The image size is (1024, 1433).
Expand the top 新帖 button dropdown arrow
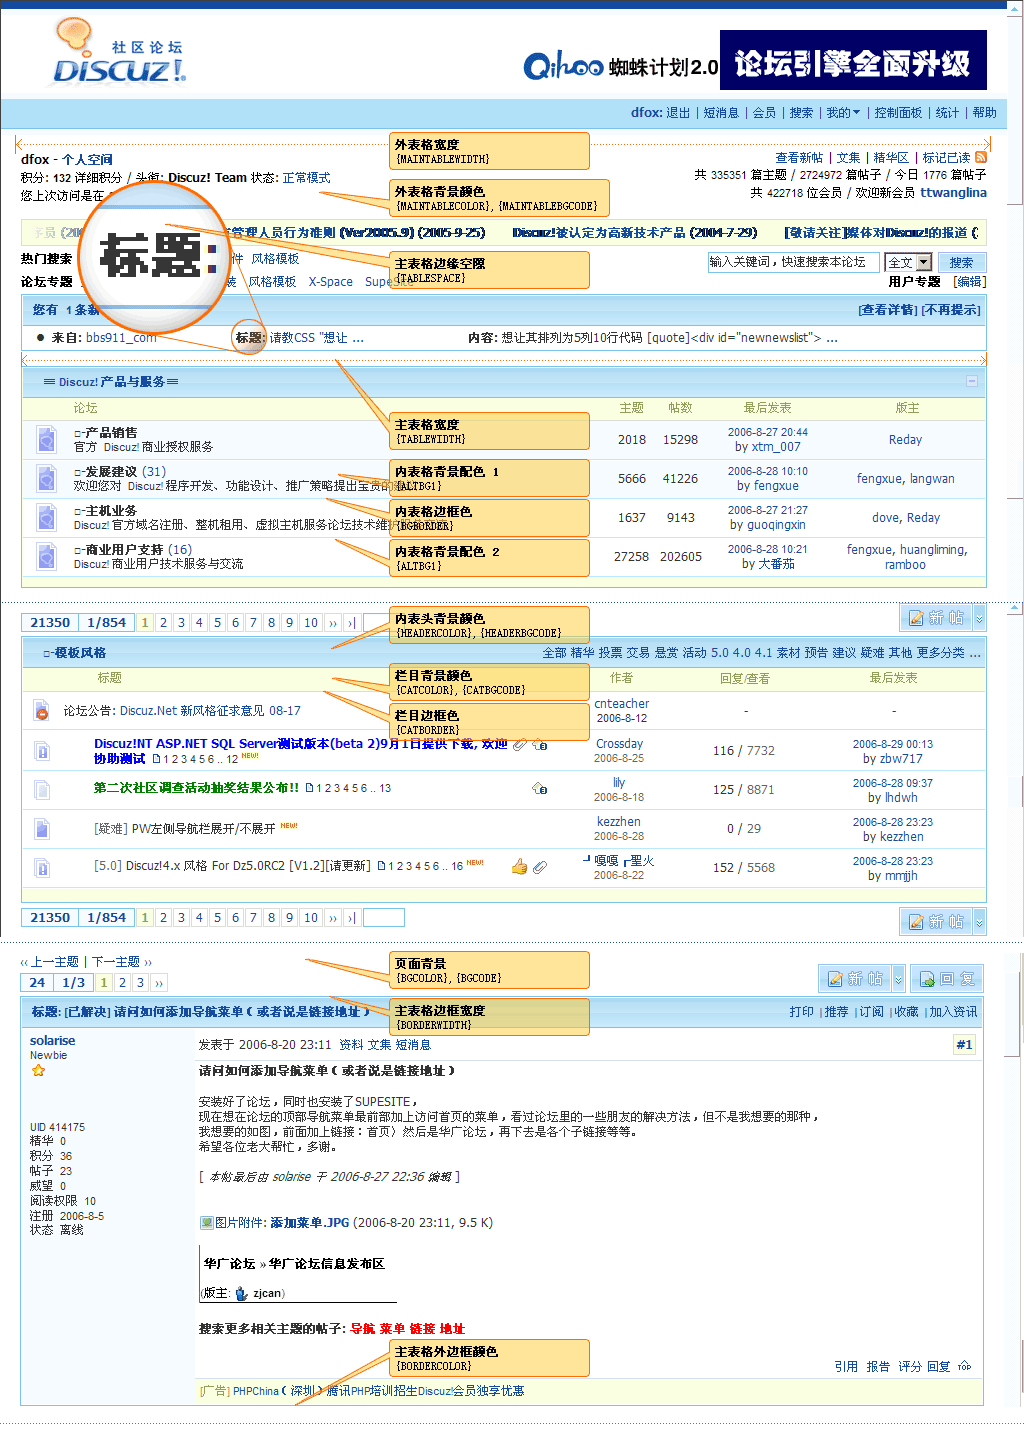(x=979, y=618)
